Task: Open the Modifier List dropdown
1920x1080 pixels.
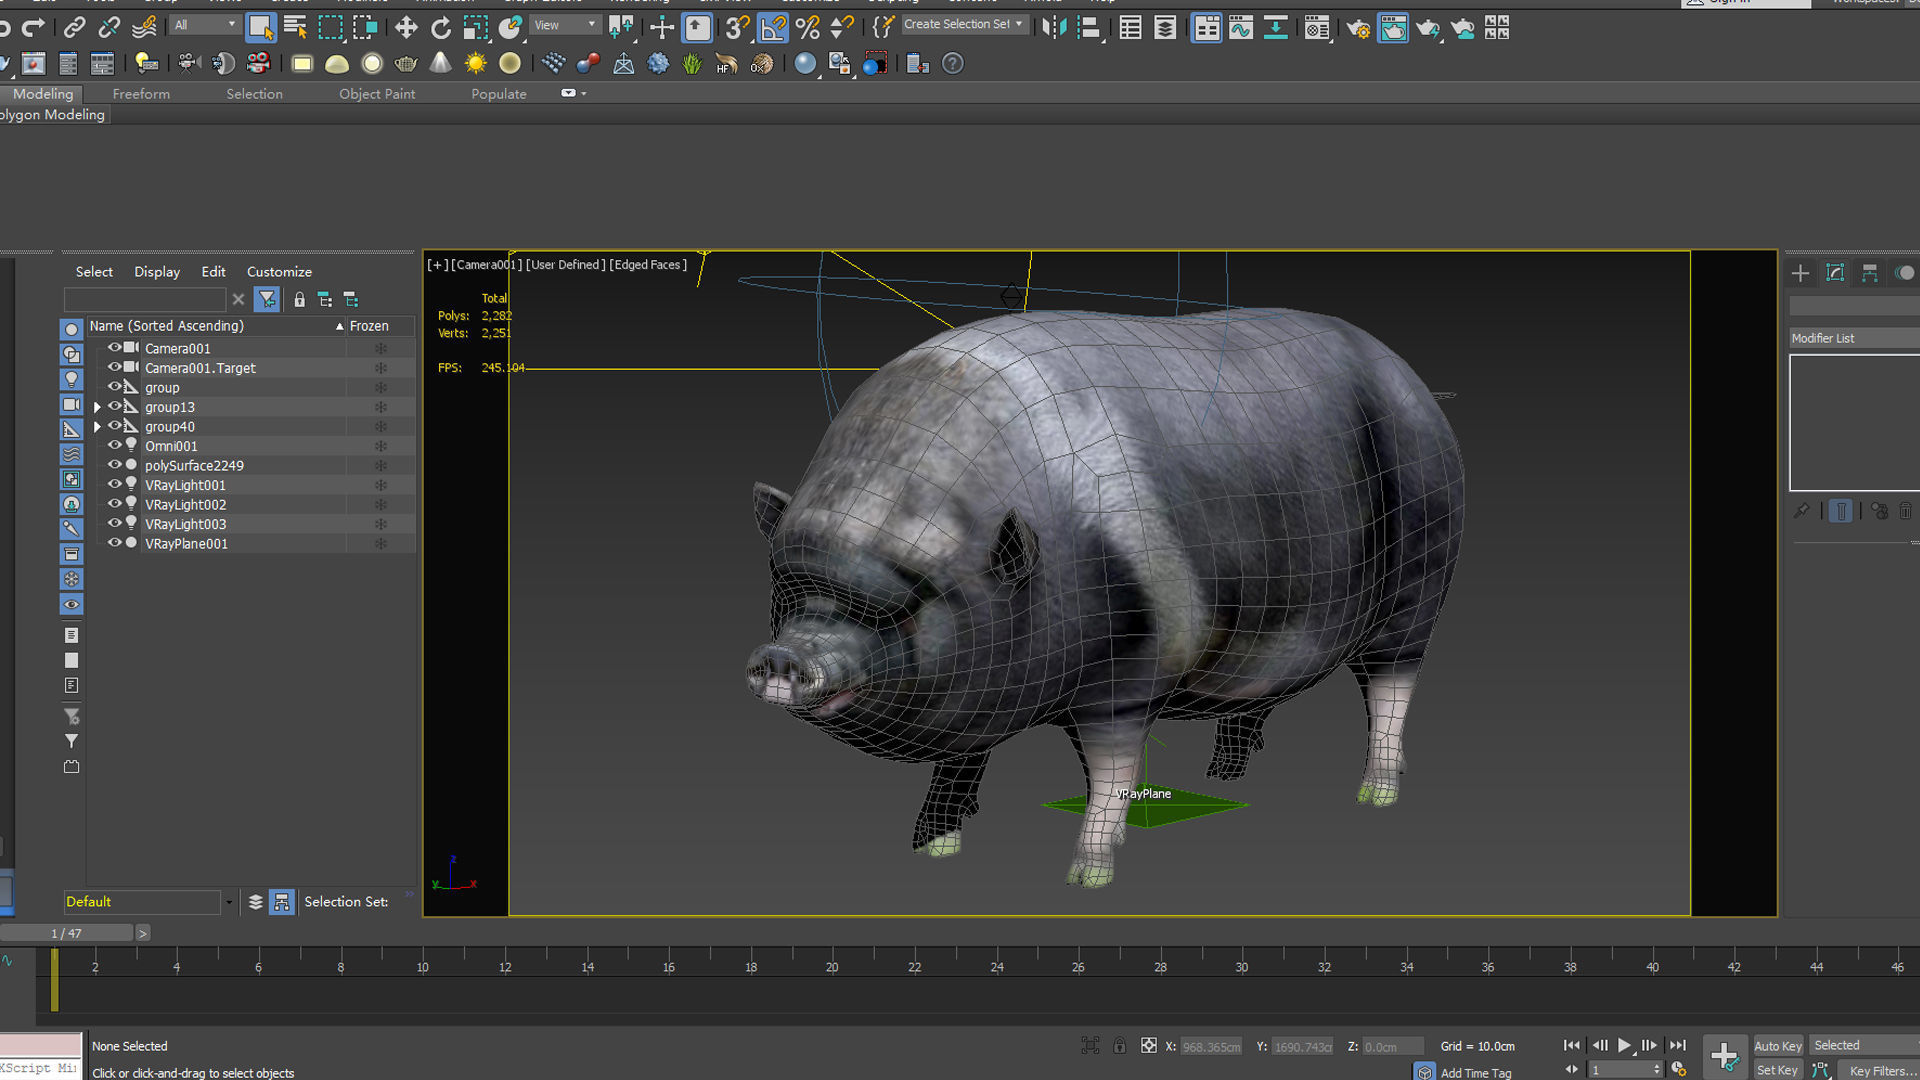Action: pos(1854,338)
